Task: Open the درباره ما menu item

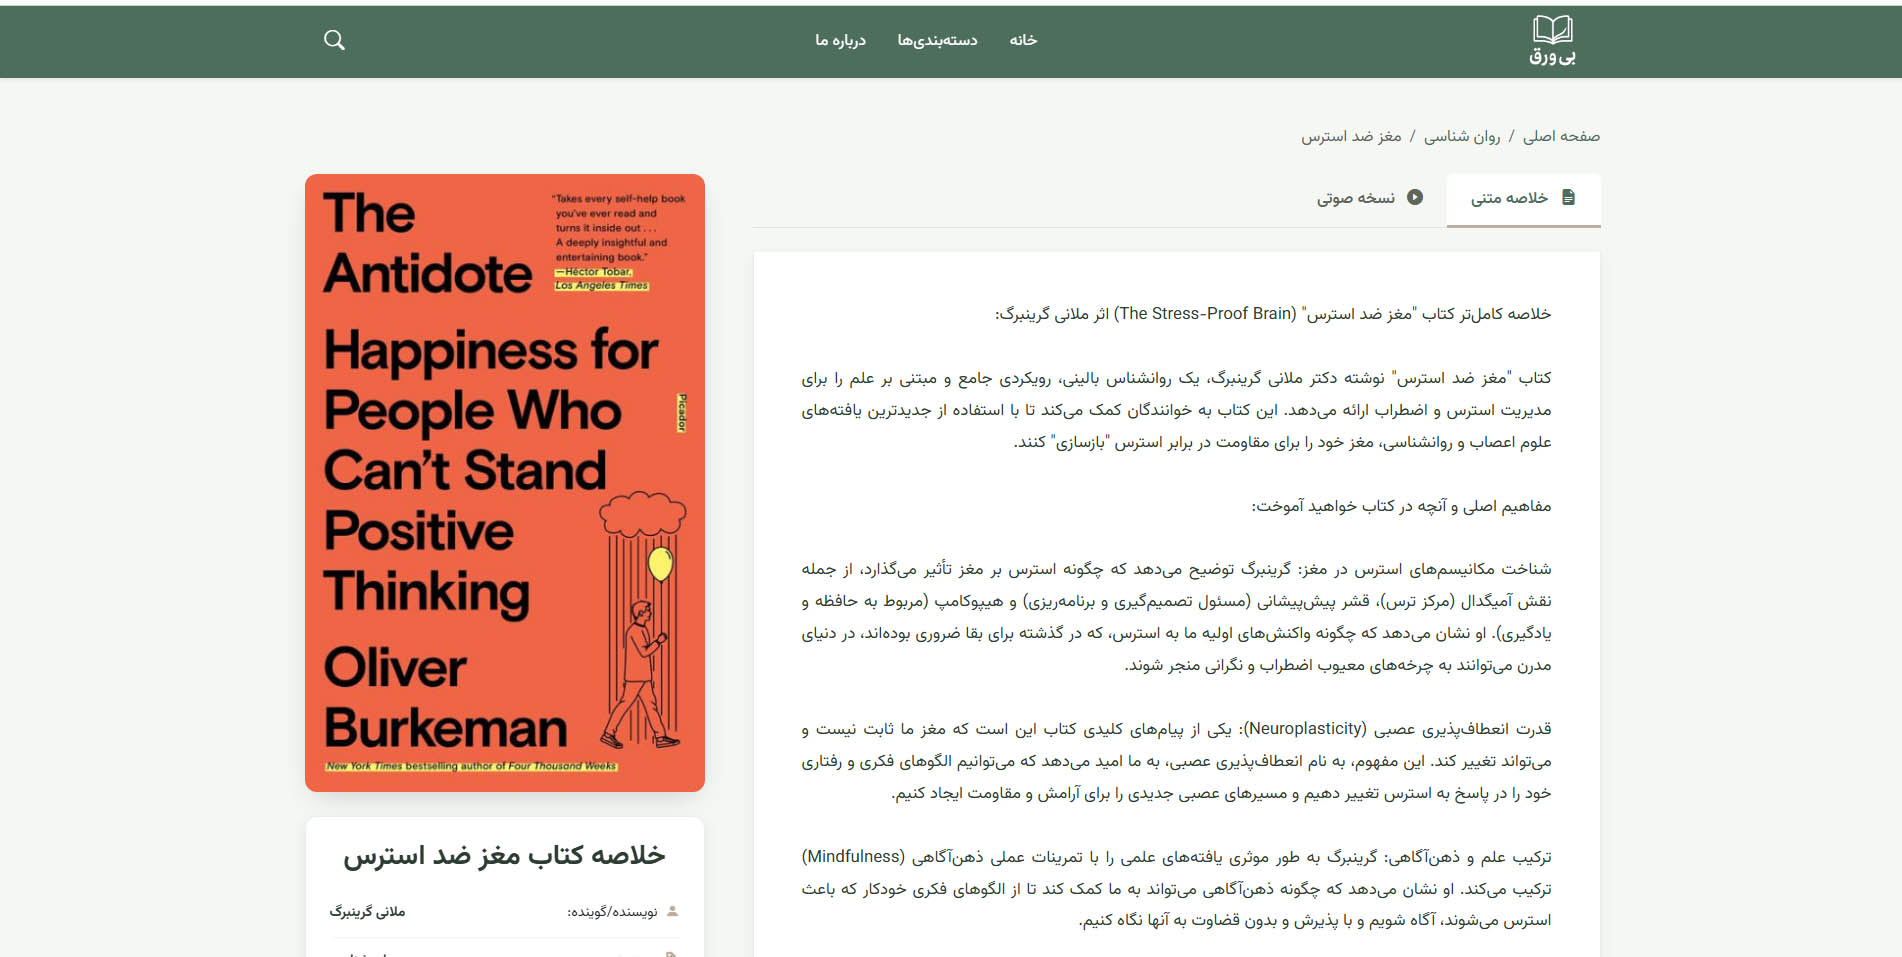Action: click(840, 40)
